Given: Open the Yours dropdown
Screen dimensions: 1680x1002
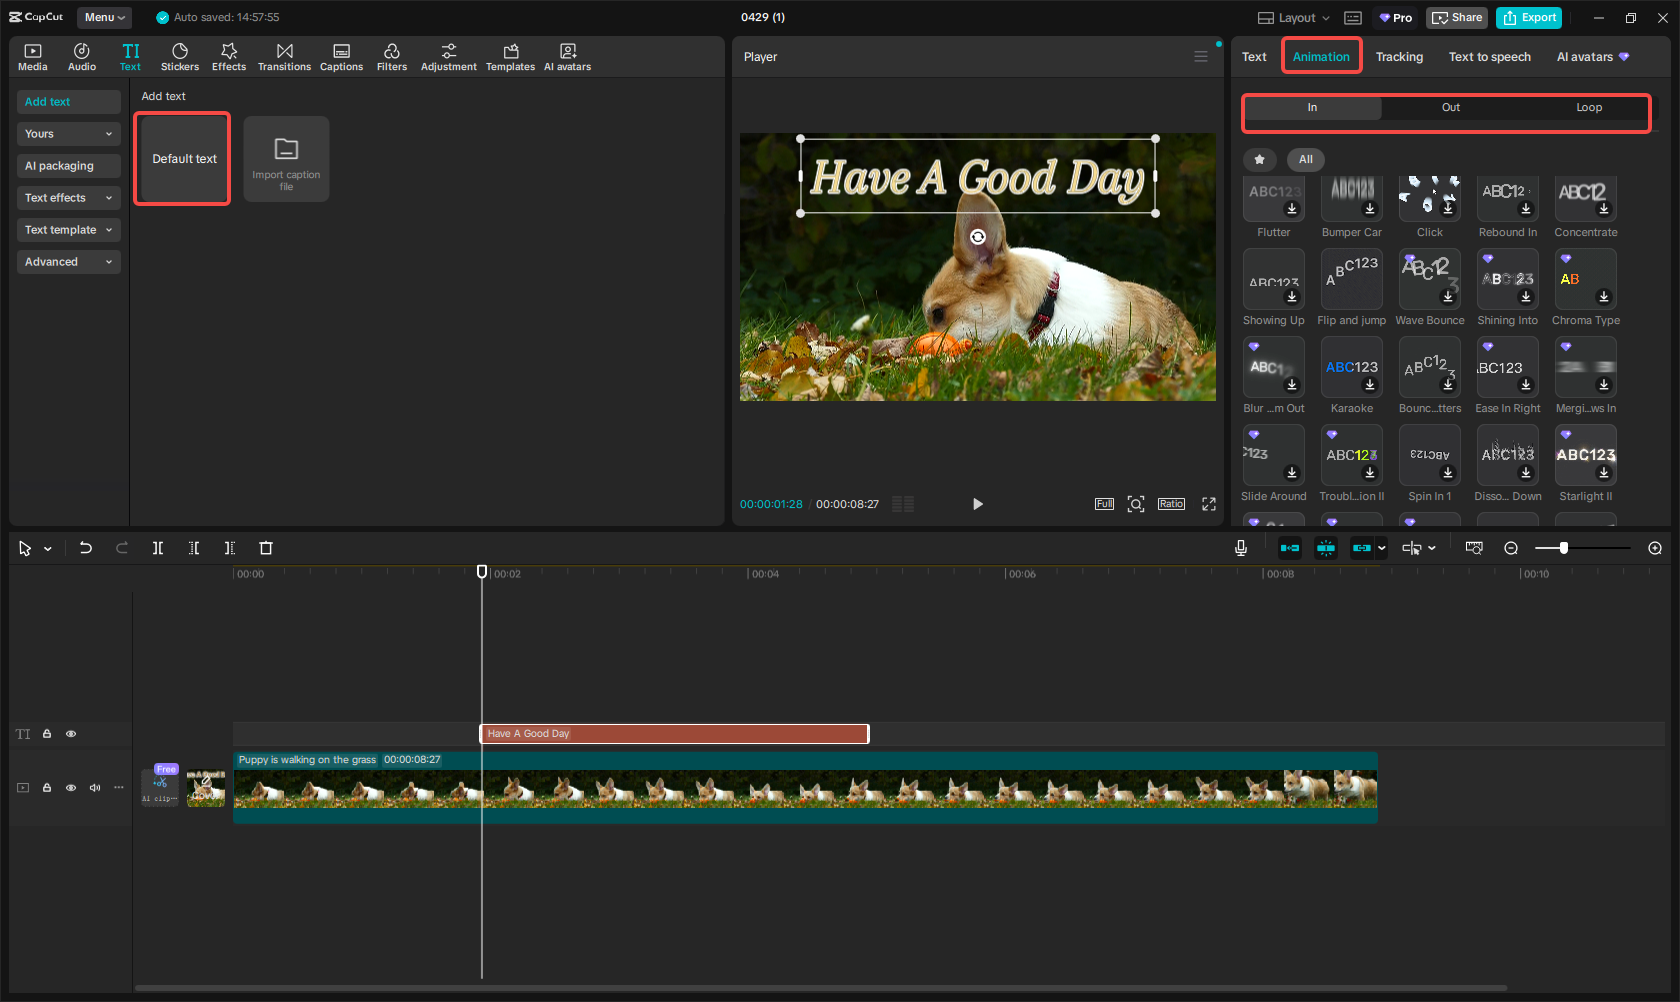Looking at the screenshot, I should tap(68, 133).
